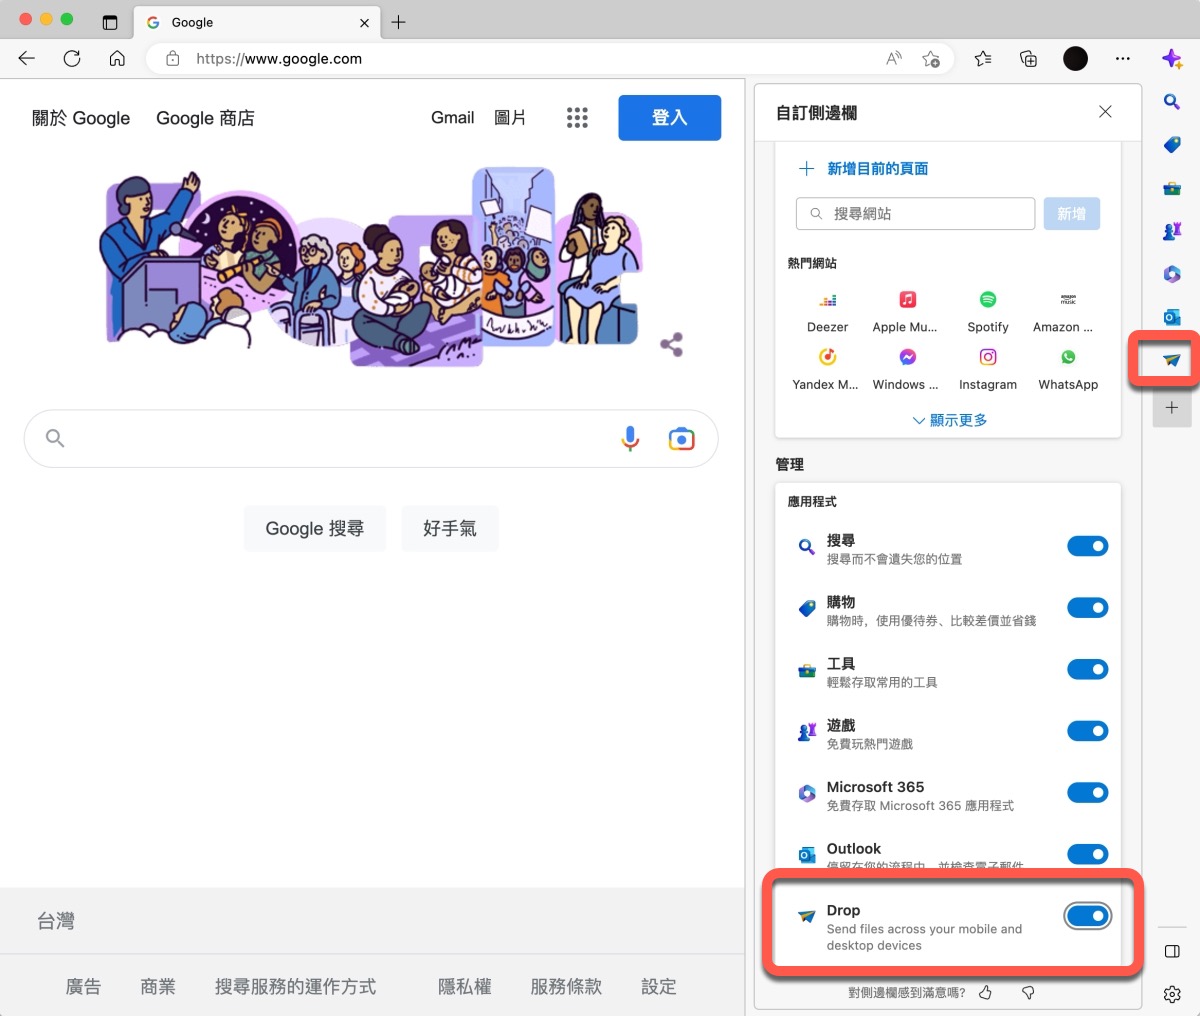Open the 關於 Google link

click(x=81, y=118)
